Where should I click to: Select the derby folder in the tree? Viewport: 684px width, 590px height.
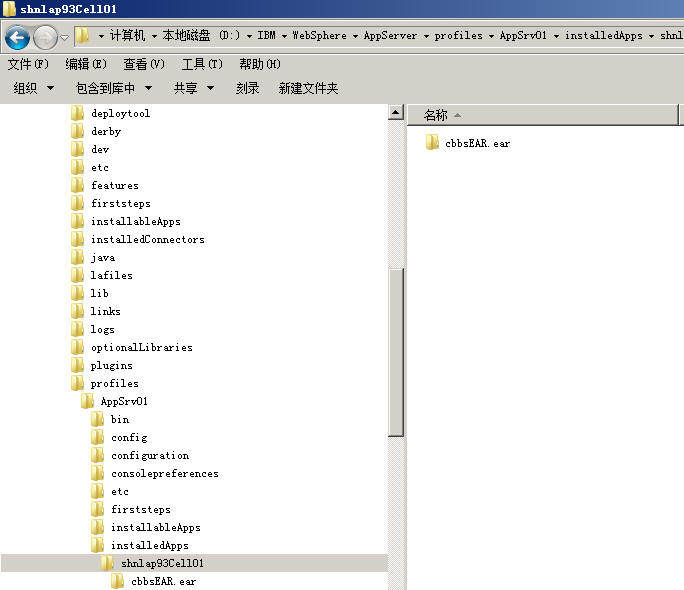tap(96, 131)
